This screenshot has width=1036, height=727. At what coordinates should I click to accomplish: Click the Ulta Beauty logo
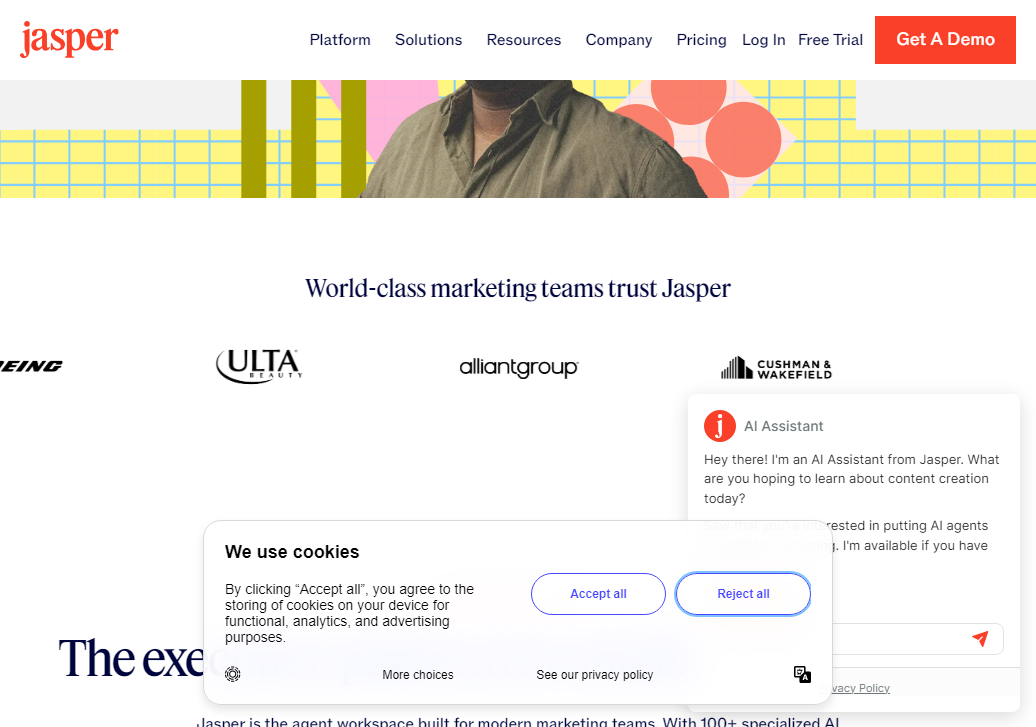260,366
